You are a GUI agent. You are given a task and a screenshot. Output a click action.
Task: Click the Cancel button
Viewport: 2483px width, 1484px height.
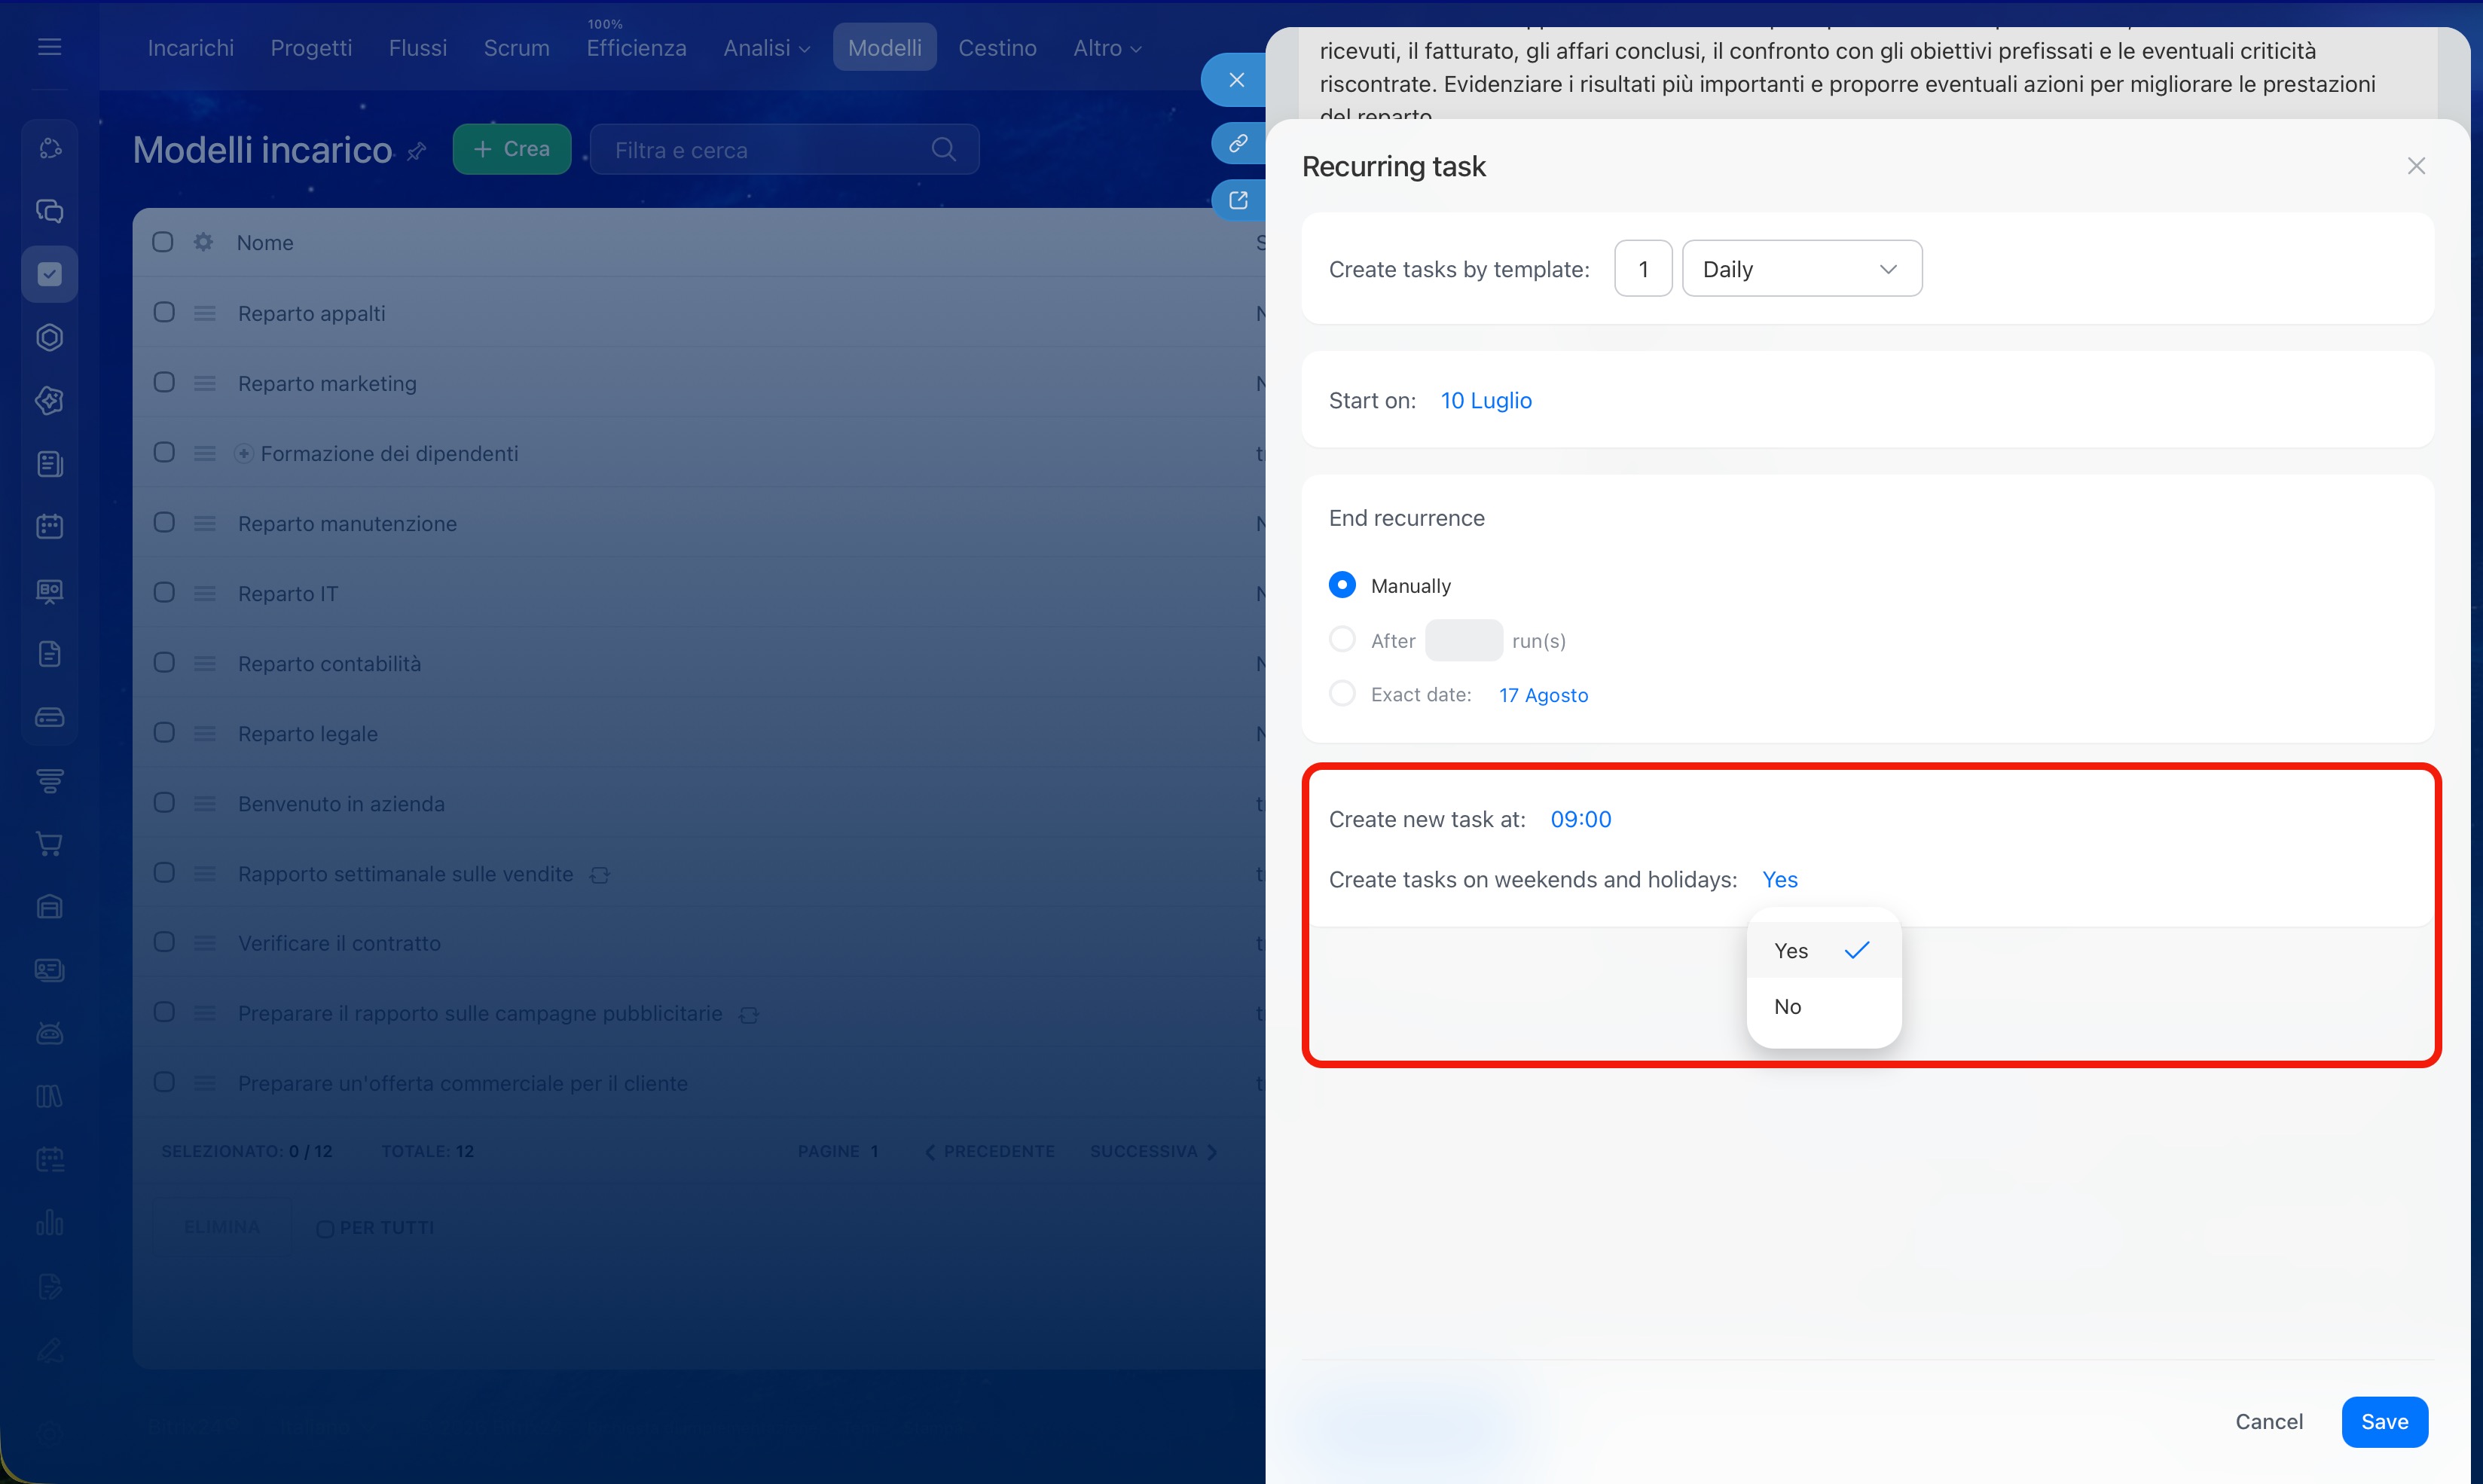click(2268, 1421)
